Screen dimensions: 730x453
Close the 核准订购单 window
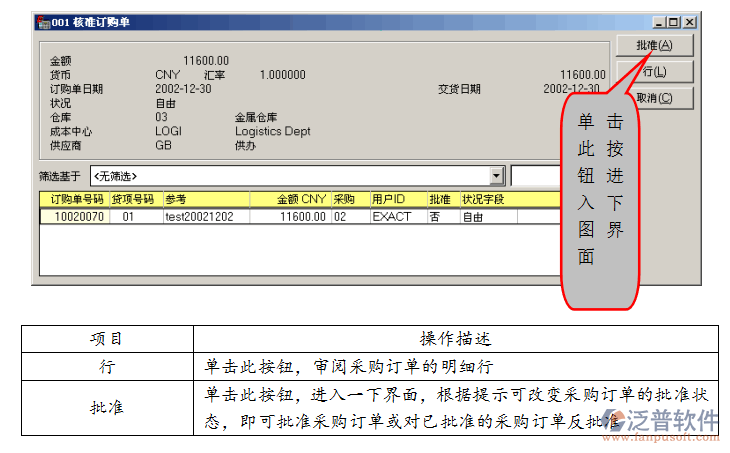pyautogui.click(x=689, y=22)
